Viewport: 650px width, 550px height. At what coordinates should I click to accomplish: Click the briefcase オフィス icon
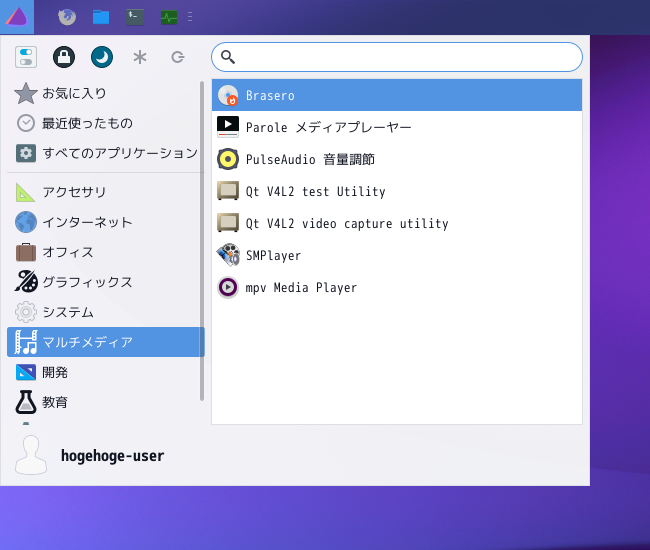pos(26,252)
